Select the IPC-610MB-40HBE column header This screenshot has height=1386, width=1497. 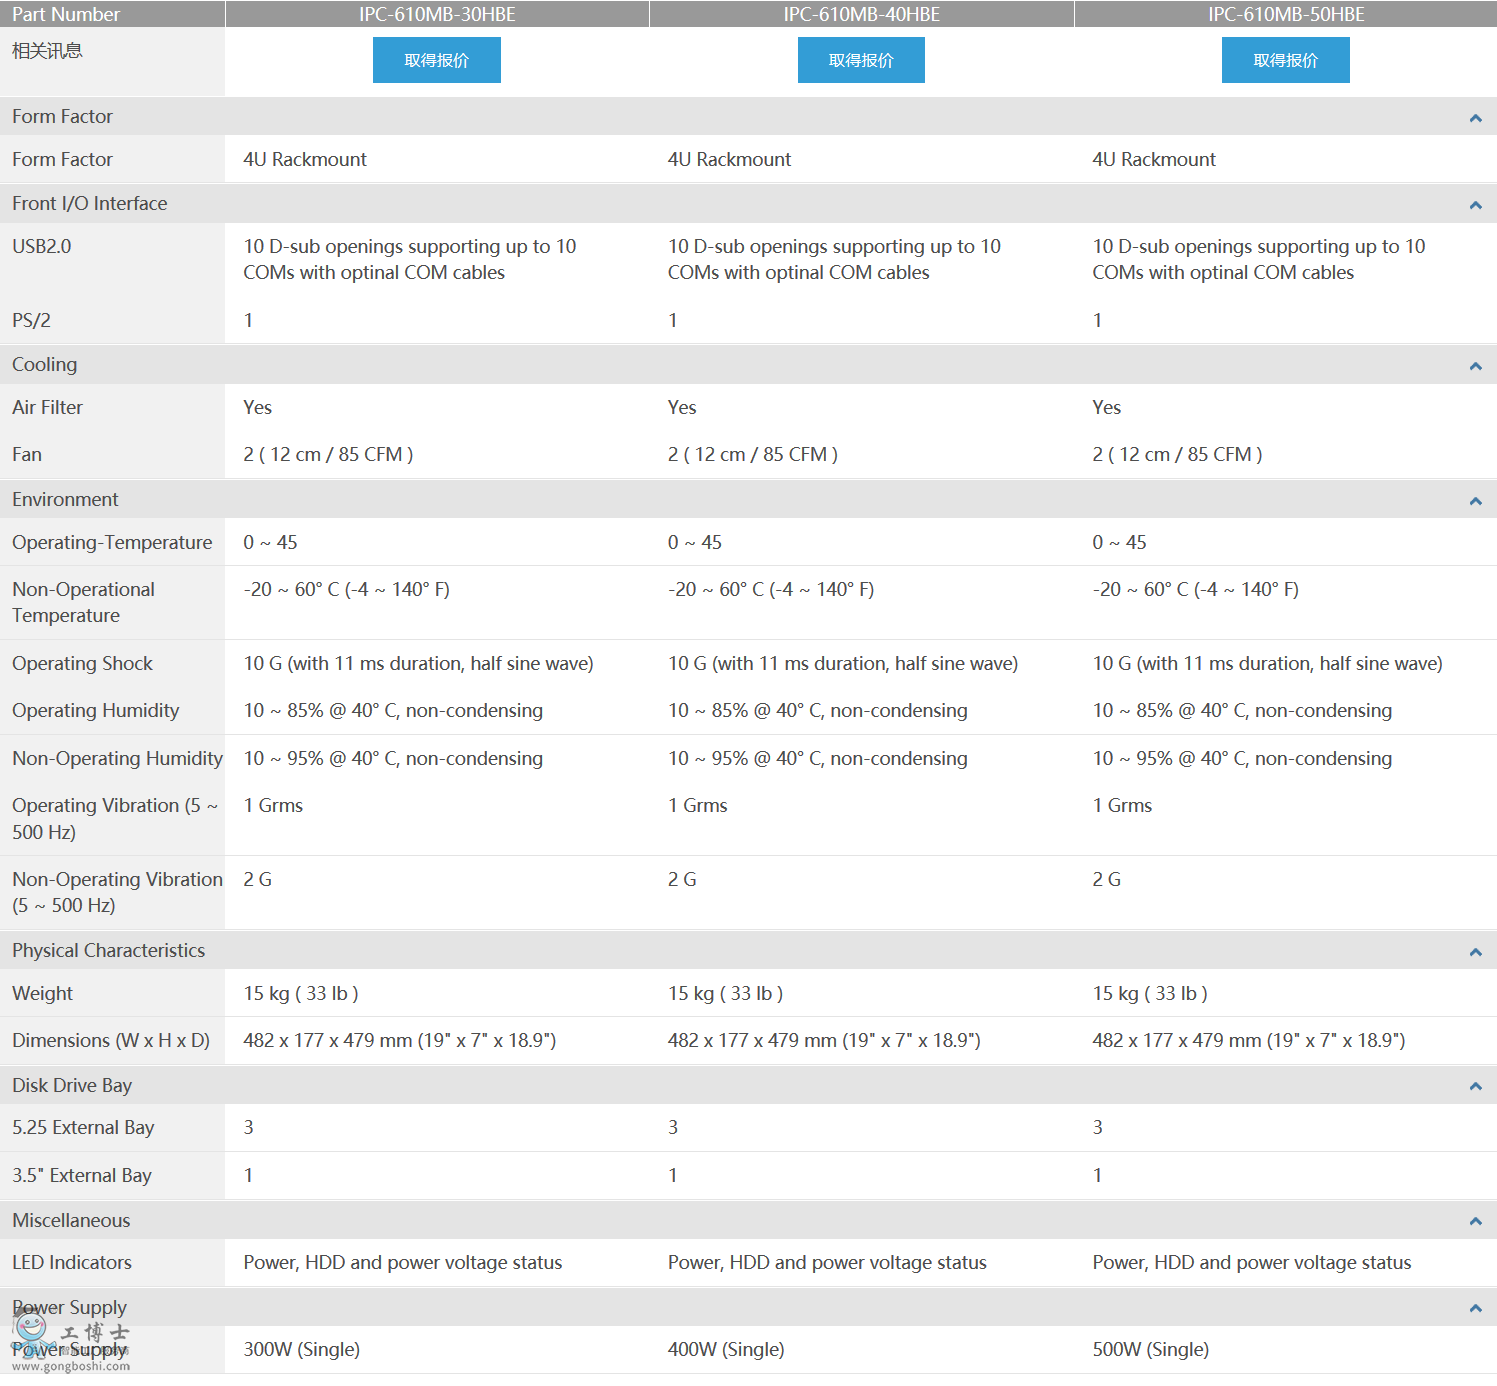(x=861, y=14)
